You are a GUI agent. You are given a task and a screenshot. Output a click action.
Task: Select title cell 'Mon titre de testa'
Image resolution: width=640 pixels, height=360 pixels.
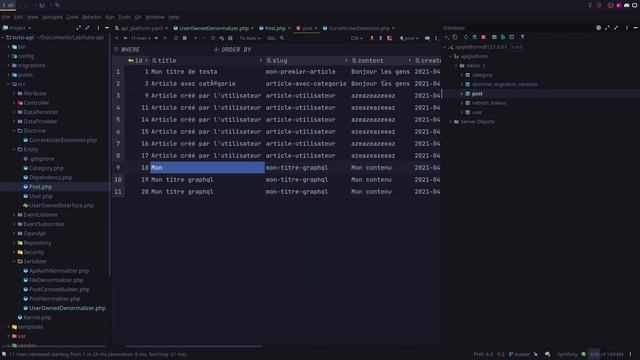(184, 71)
